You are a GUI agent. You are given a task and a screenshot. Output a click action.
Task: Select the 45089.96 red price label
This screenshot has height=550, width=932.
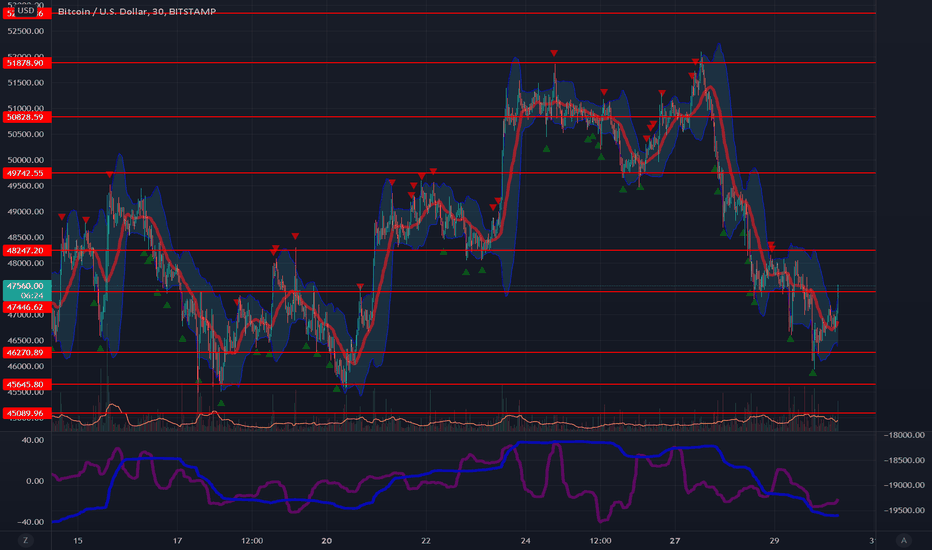point(26,413)
